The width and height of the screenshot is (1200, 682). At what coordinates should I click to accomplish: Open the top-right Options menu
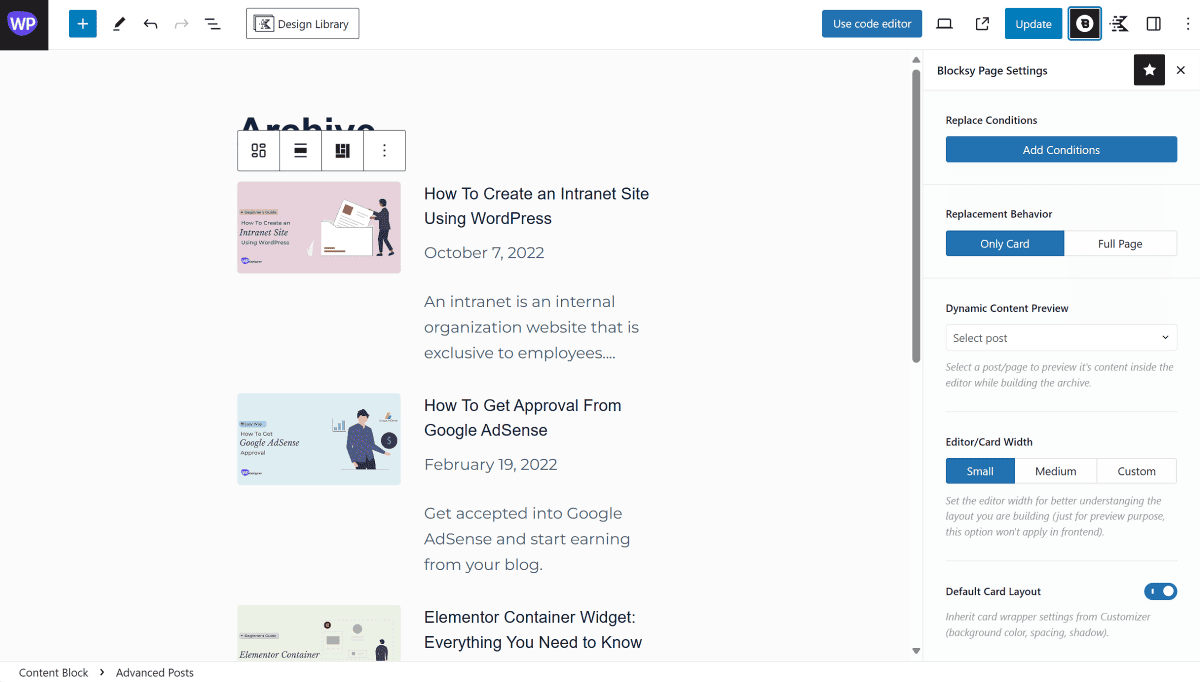[x=1187, y=24]
